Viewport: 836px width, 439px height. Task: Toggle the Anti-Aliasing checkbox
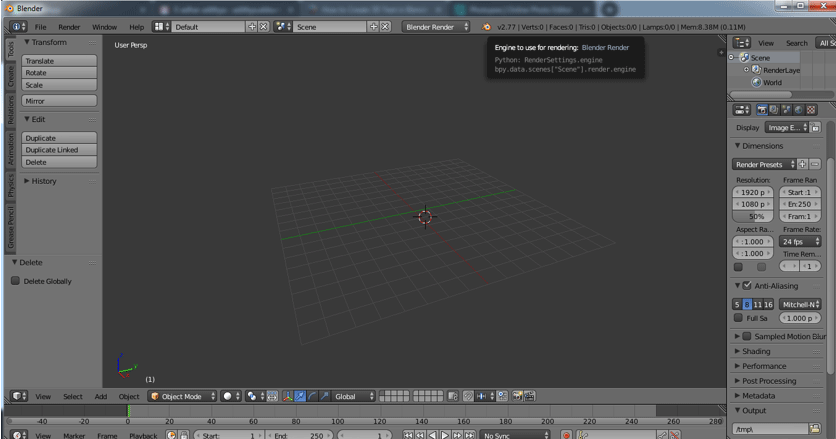pos(746,286)
